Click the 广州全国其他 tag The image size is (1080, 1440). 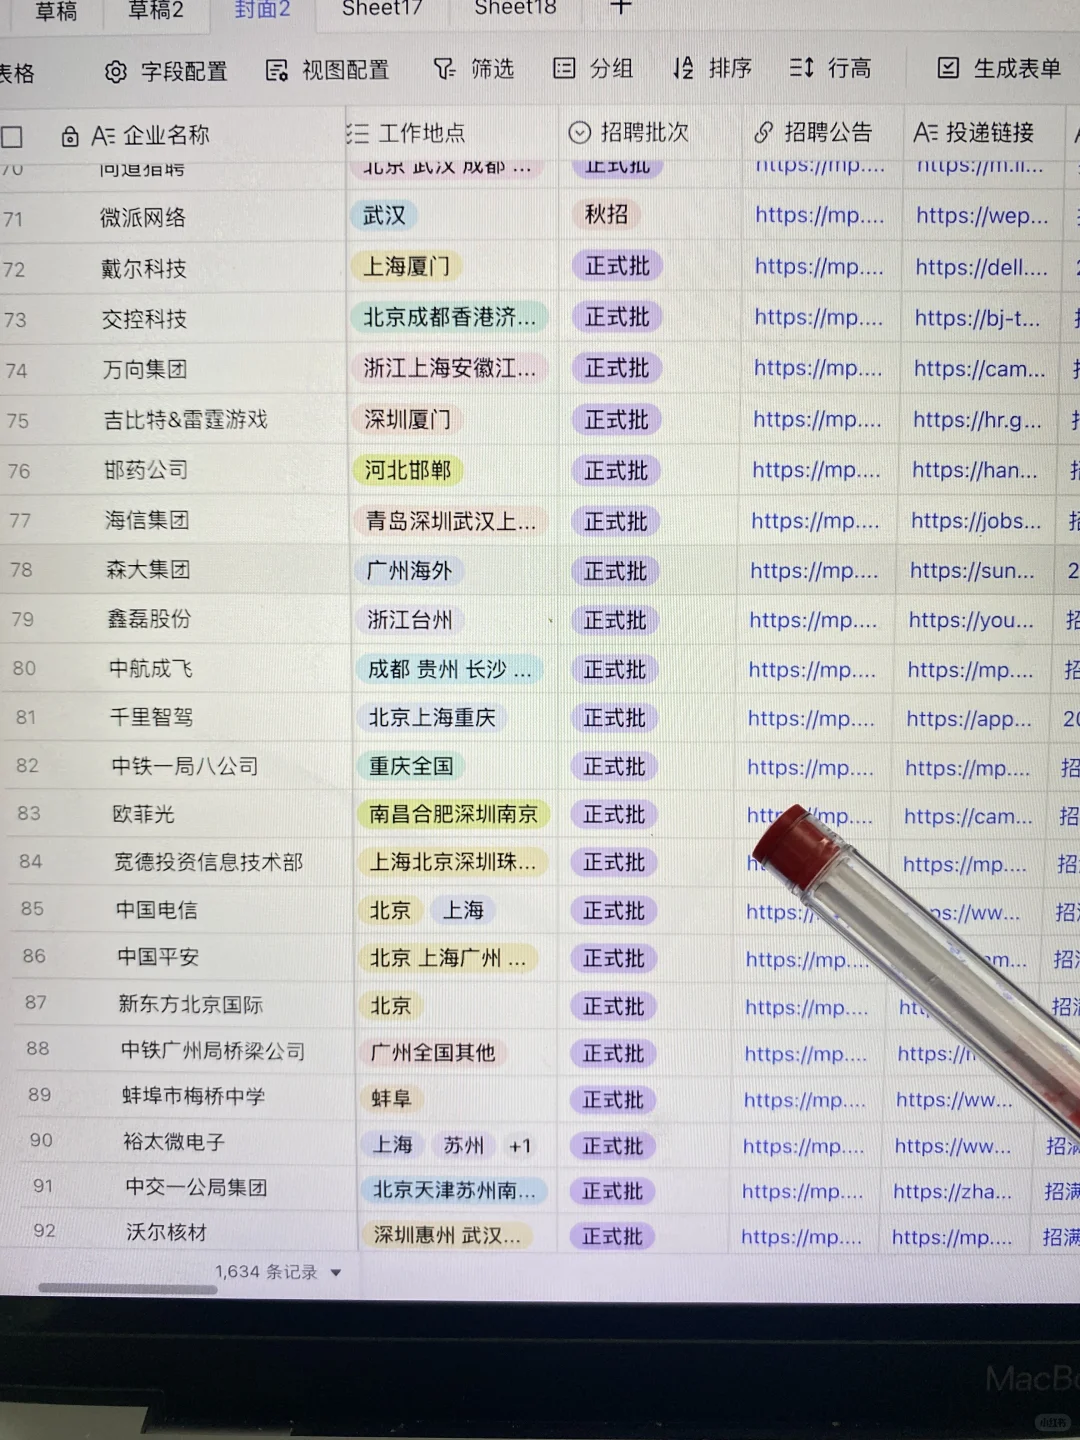(x=433, y=1053)
